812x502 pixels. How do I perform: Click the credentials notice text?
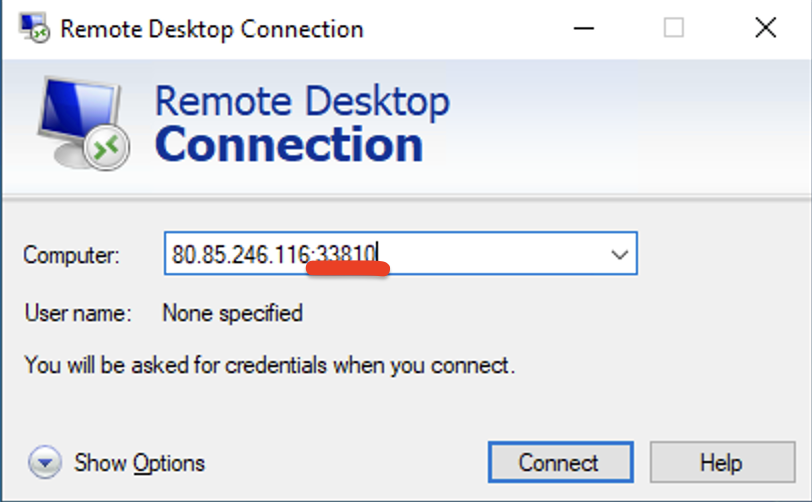(x=269, y=365)
